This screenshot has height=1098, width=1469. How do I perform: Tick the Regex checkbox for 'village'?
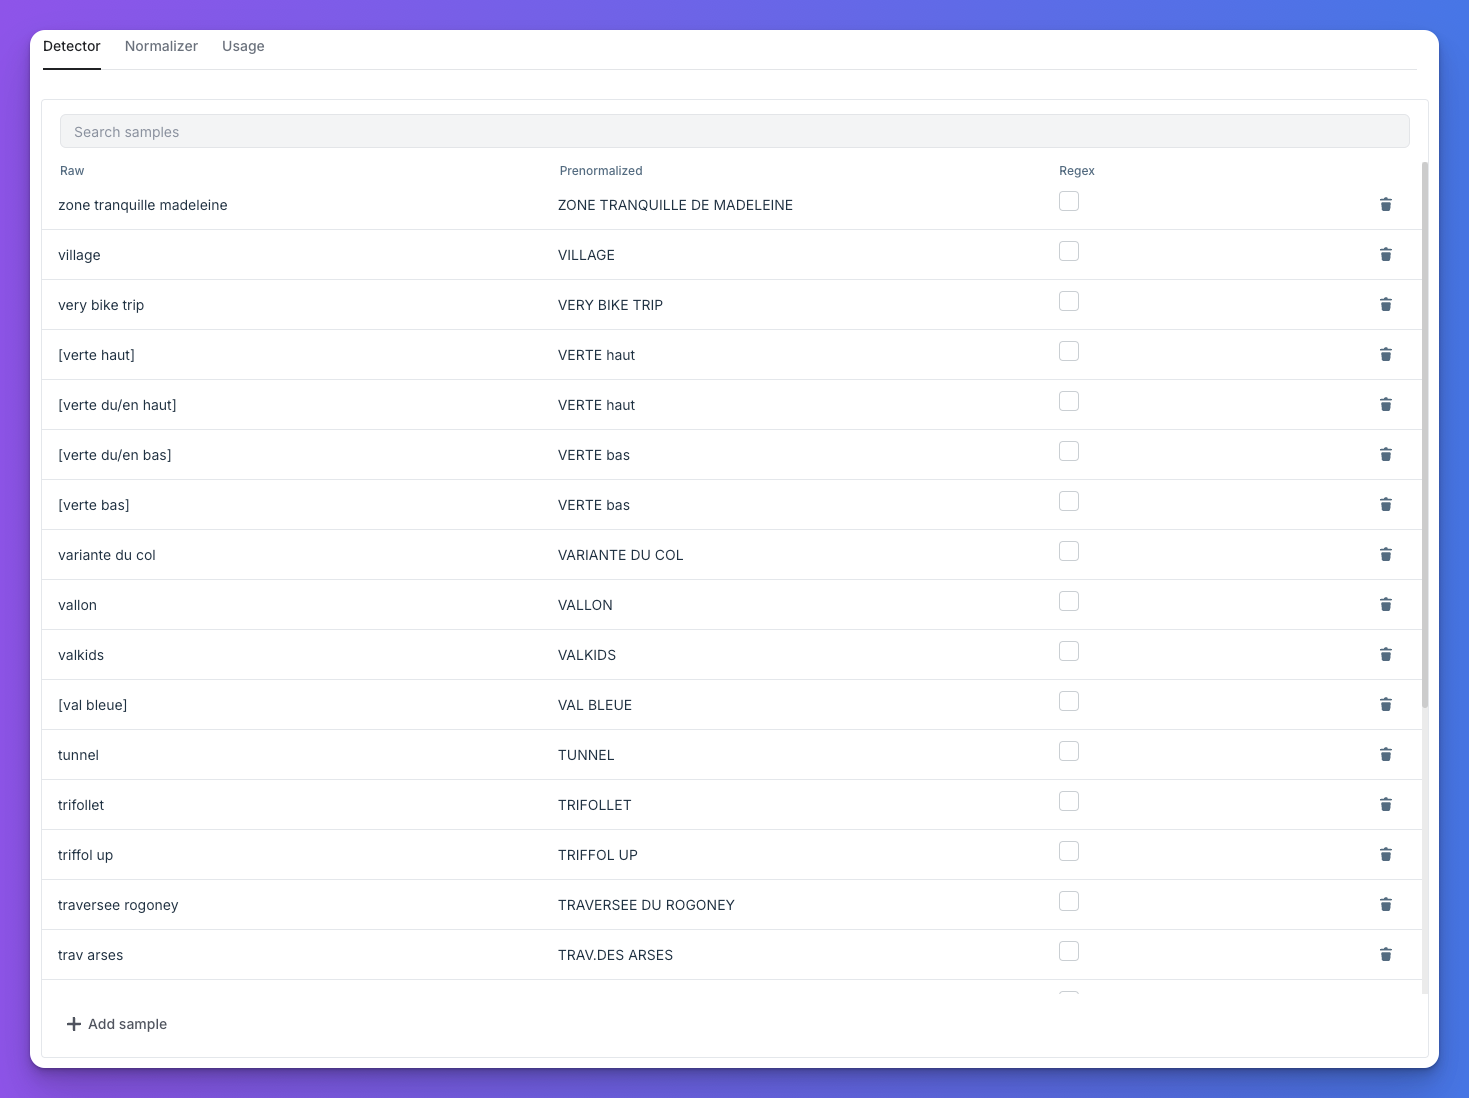[1069, 251]
